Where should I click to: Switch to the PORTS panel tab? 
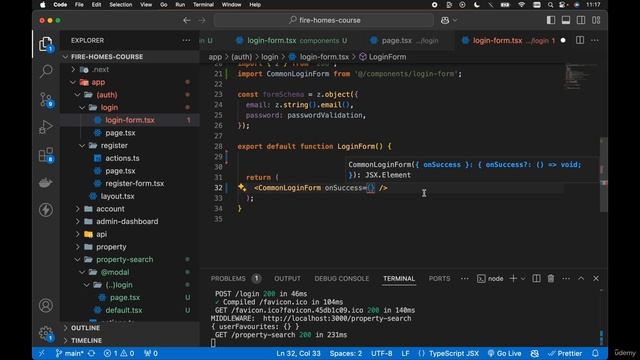point(439,278)
